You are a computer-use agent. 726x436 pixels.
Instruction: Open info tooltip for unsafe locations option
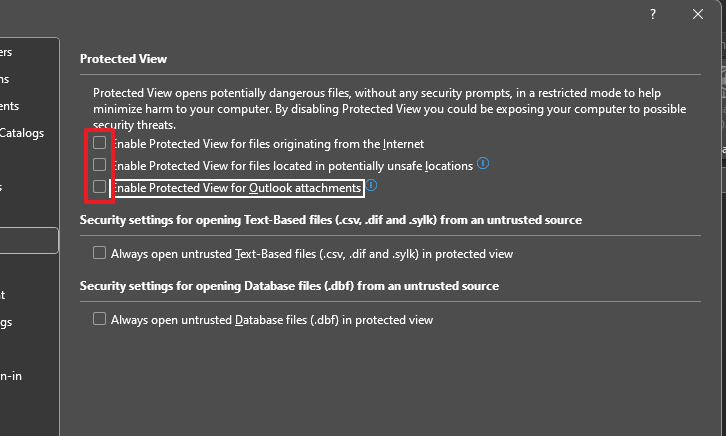[483, 163]
